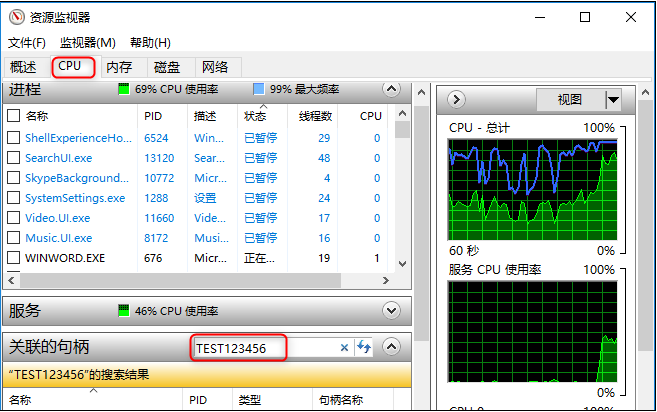Sort processes by 名称 column header
This screenshot has width=657, height=412.
tap(37, 116)
